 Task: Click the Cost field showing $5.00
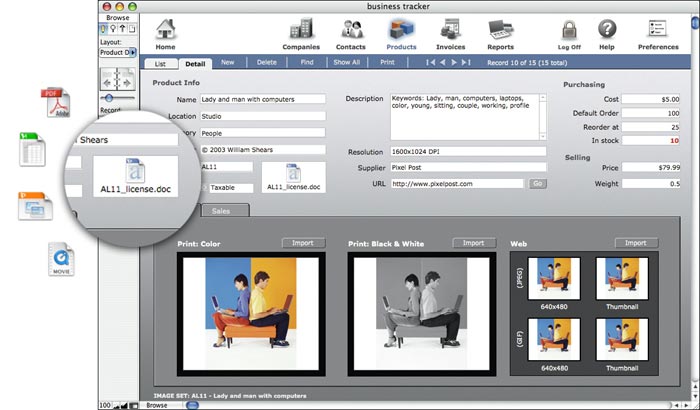pyautogui.click(x=651, y=99)
